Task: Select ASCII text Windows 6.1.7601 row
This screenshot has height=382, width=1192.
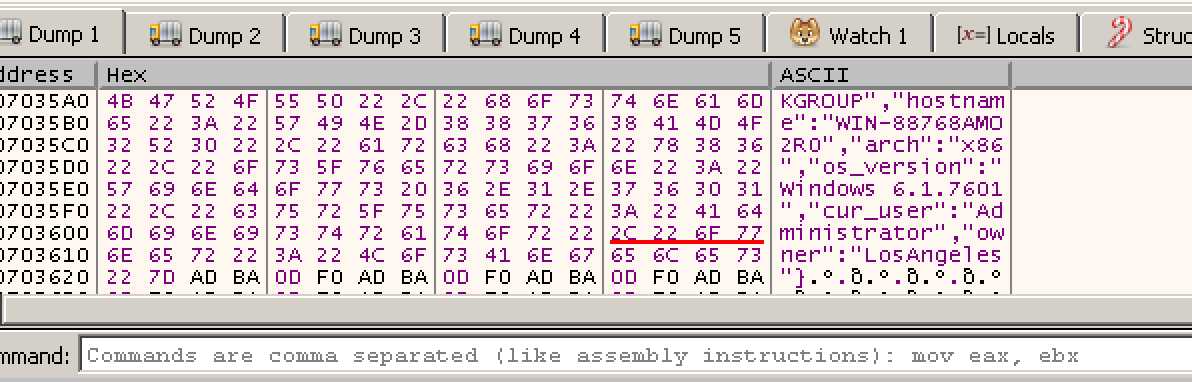Action: 891,189
